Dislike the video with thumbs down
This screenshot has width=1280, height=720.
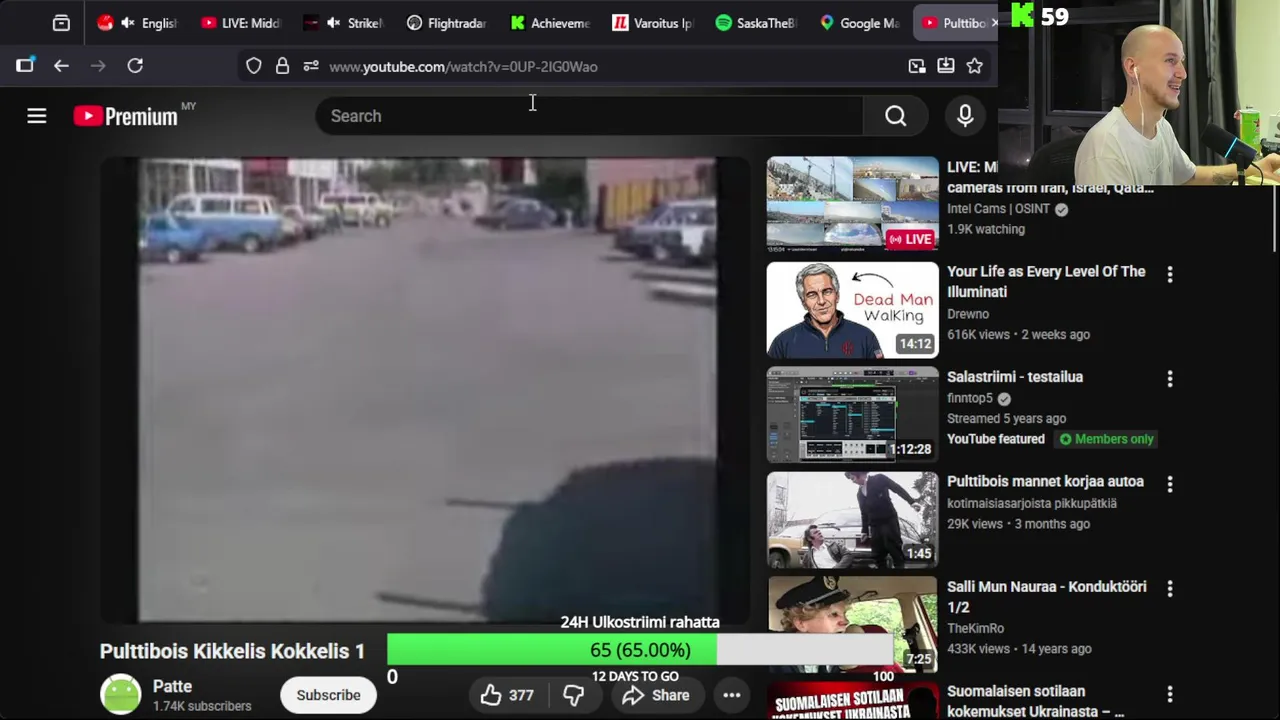573,695
